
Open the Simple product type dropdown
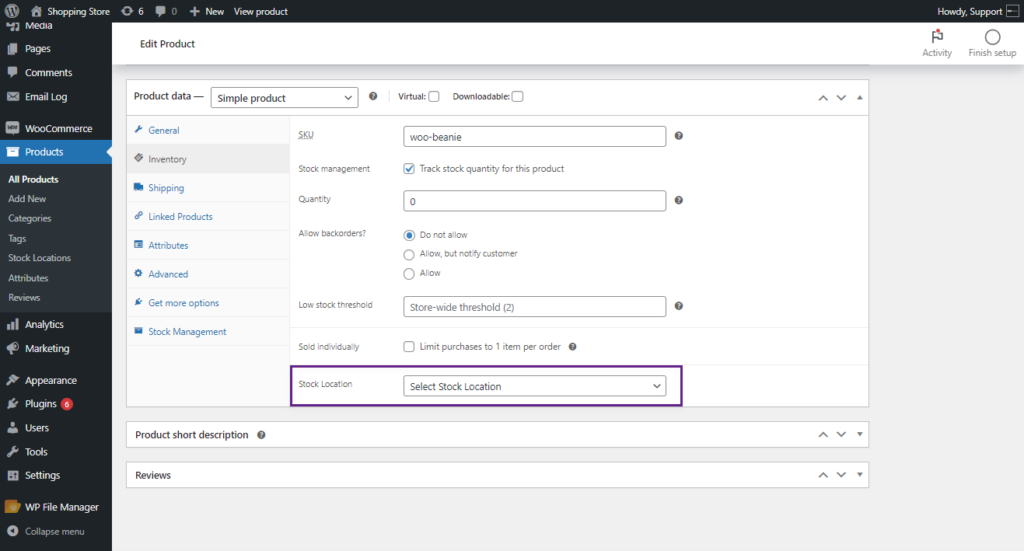pos(284,97)
